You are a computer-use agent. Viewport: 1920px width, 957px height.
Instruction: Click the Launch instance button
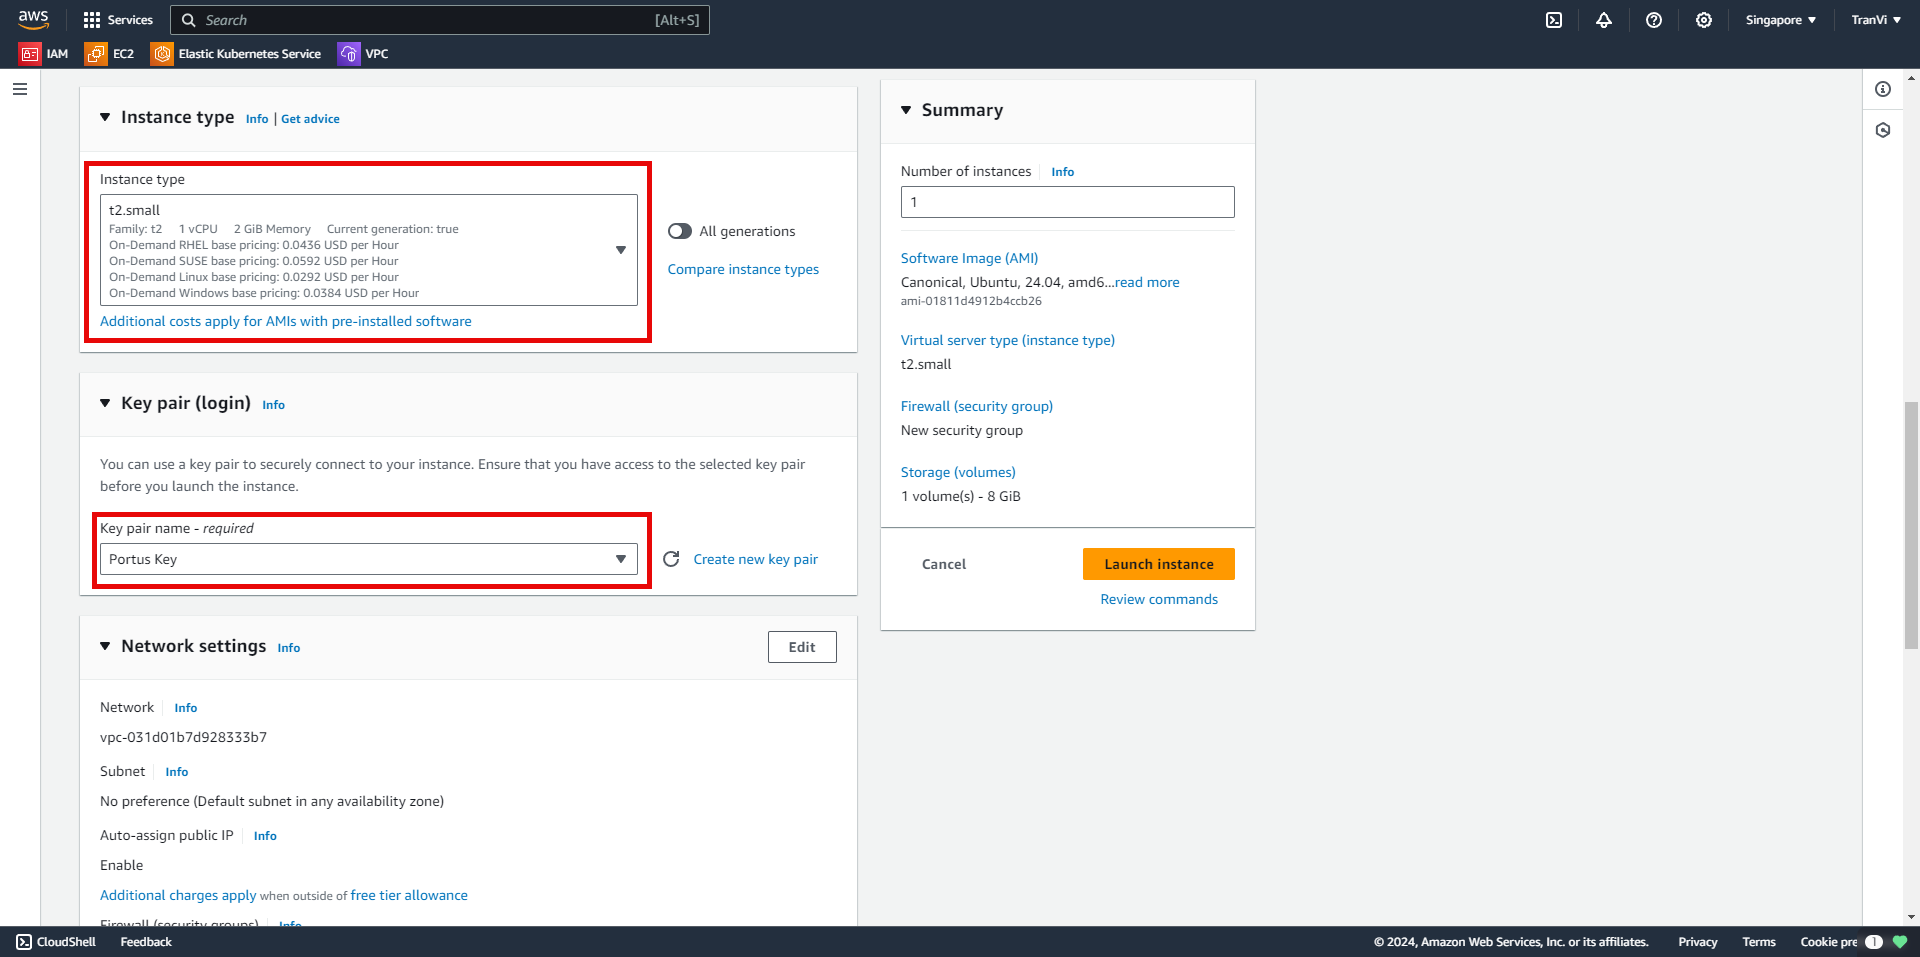(1158, 564)
